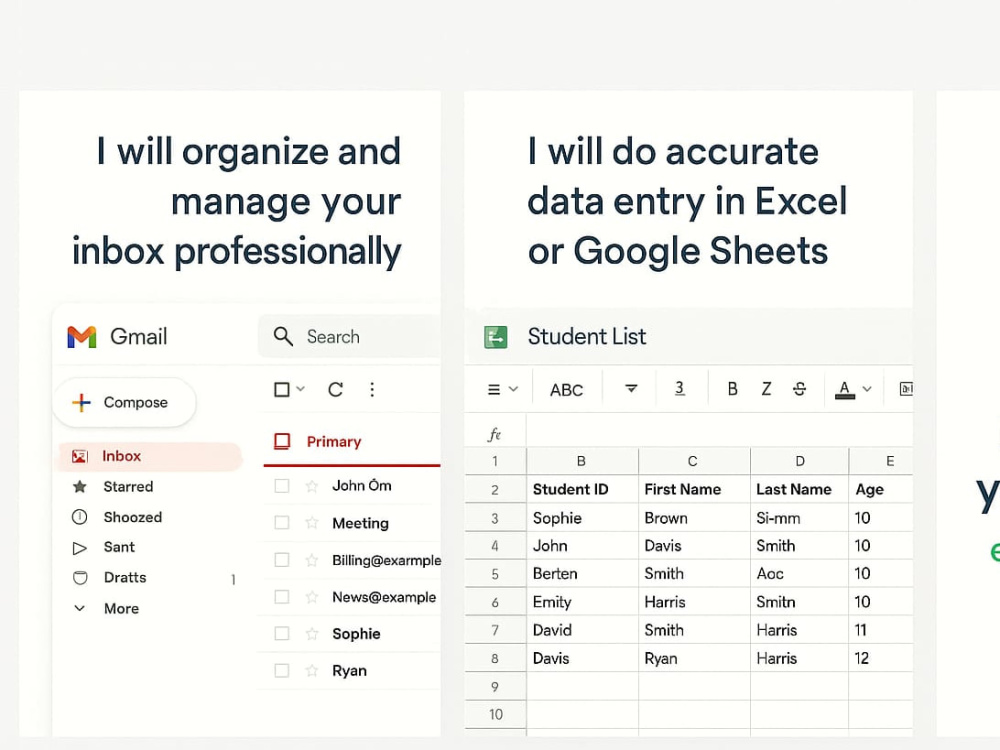The height and width of the screenshot is (750, 1000).
Task: Click the search magnifier icon
Action: coord(283,336)
